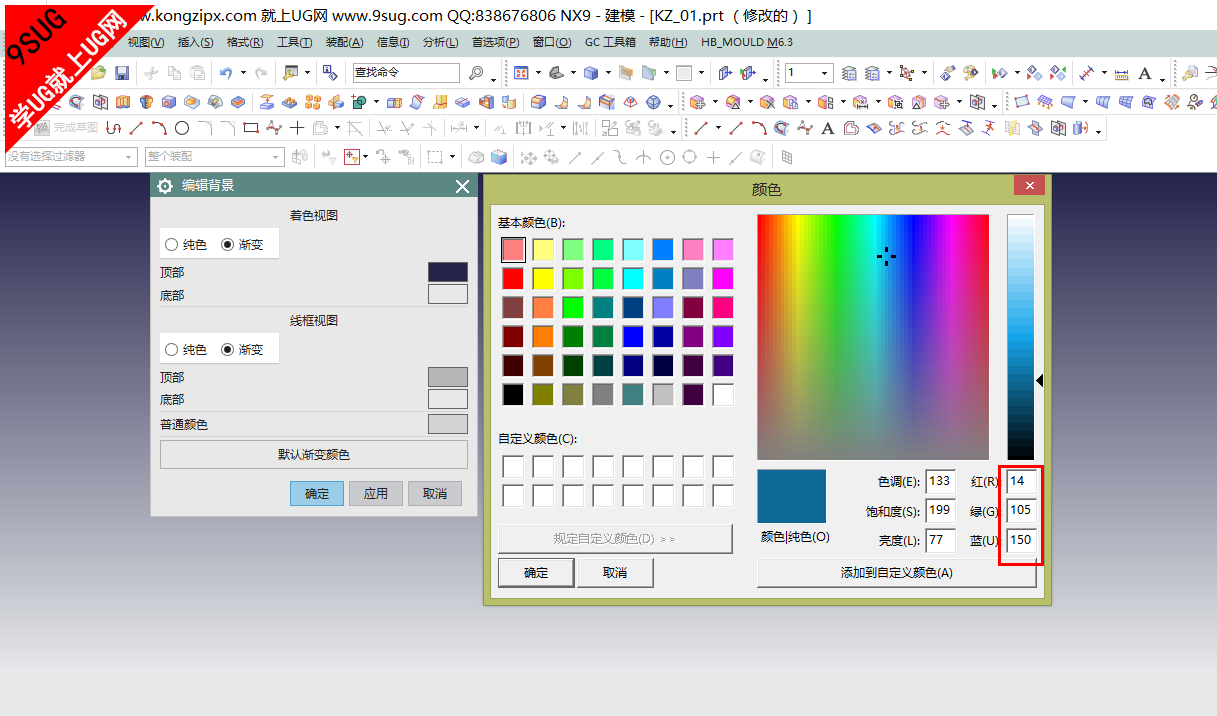
Task: Click inside the rainbow color spectrum area
Action: pos(873,337)
